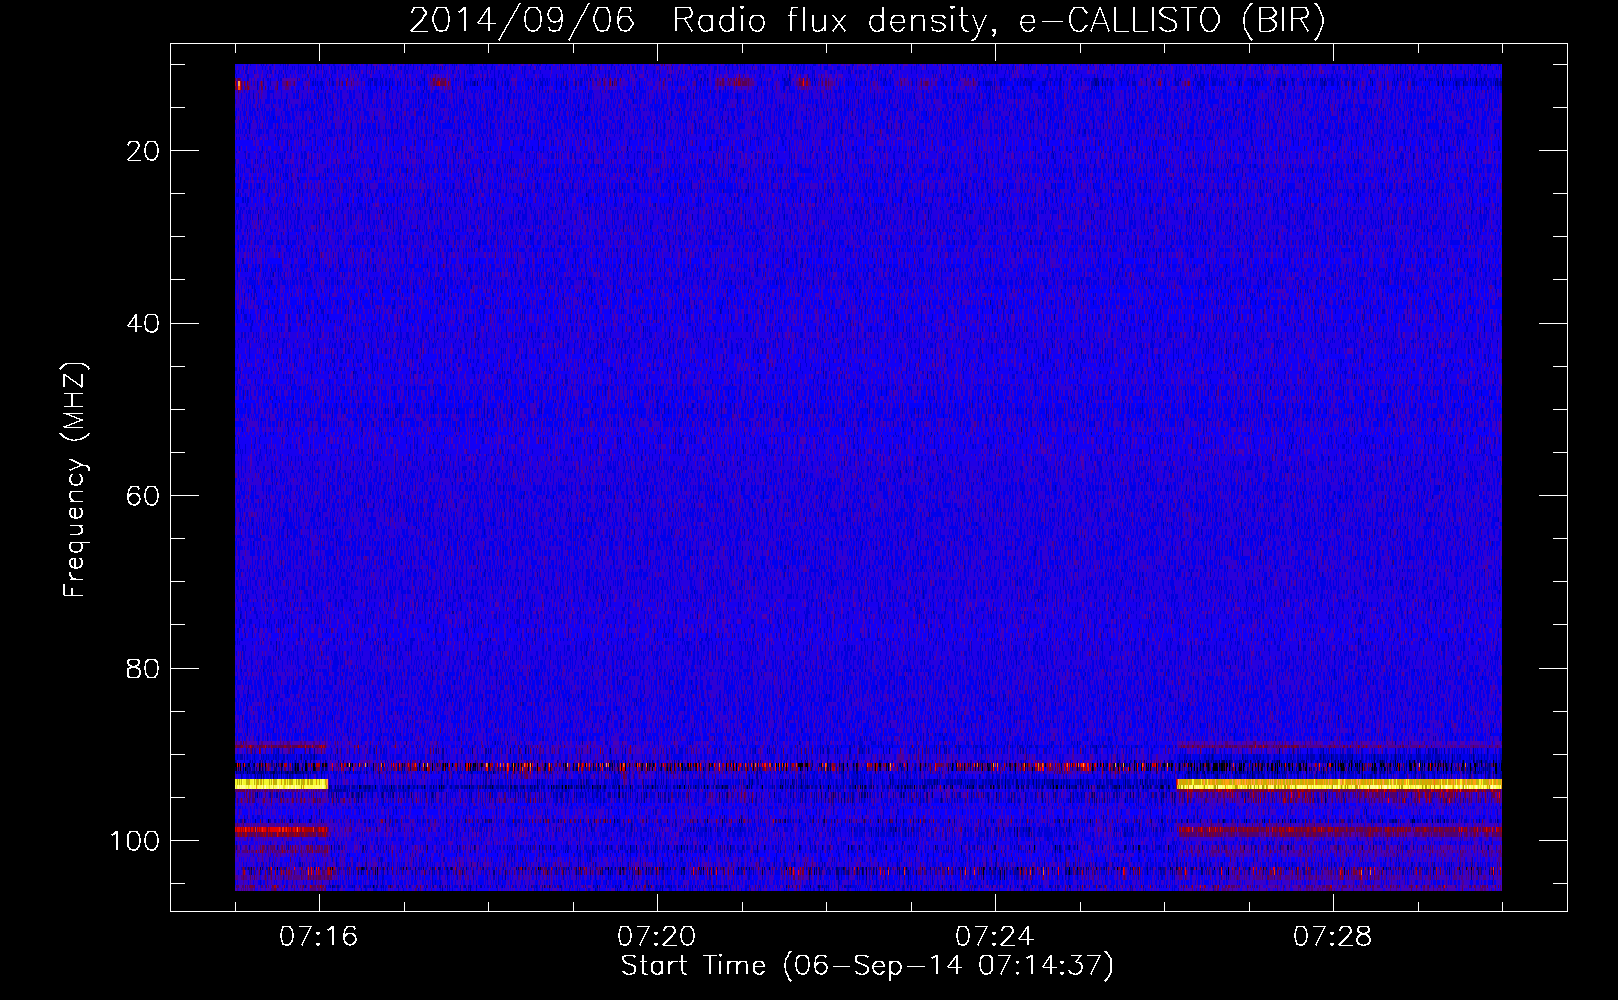The width and height of the screenshot is (1618, 1000).
Task: Click the "60" frequency tick label
Action: (x=144, y=496)
